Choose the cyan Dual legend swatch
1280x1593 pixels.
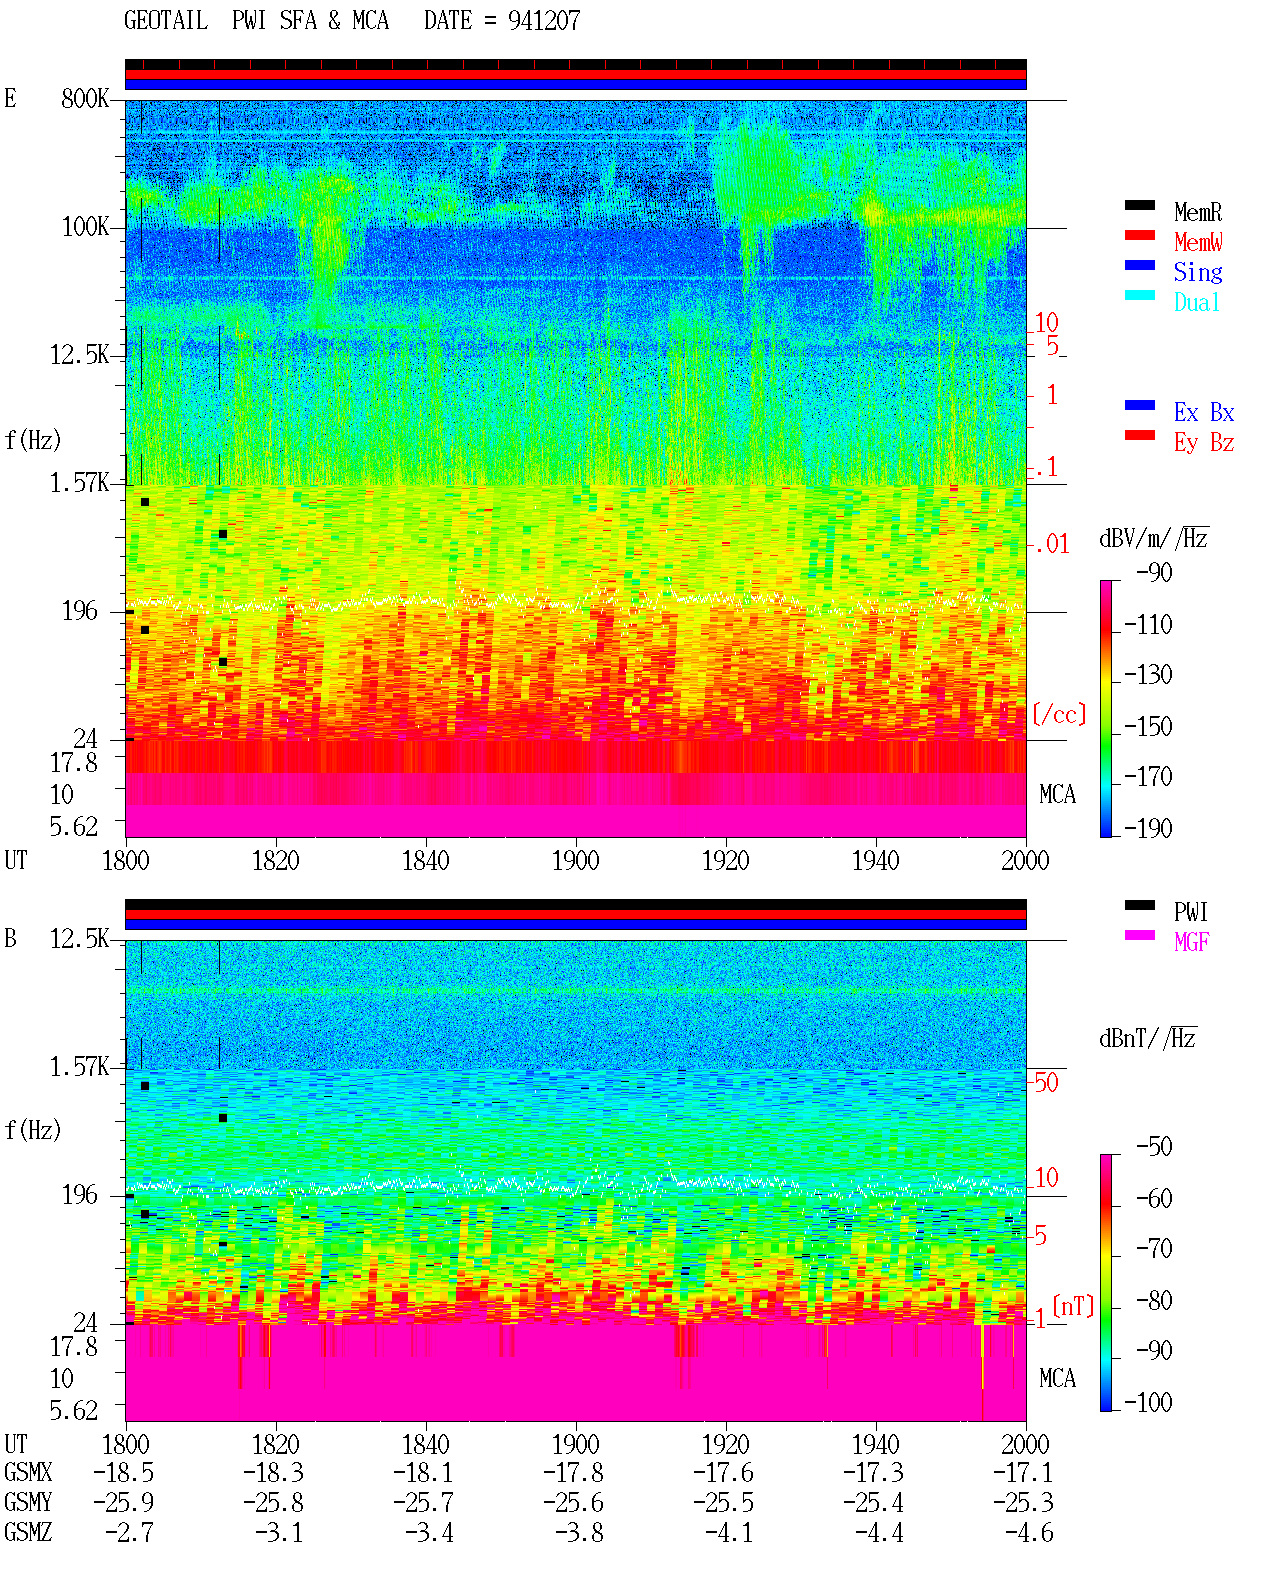pos(1140,295)
